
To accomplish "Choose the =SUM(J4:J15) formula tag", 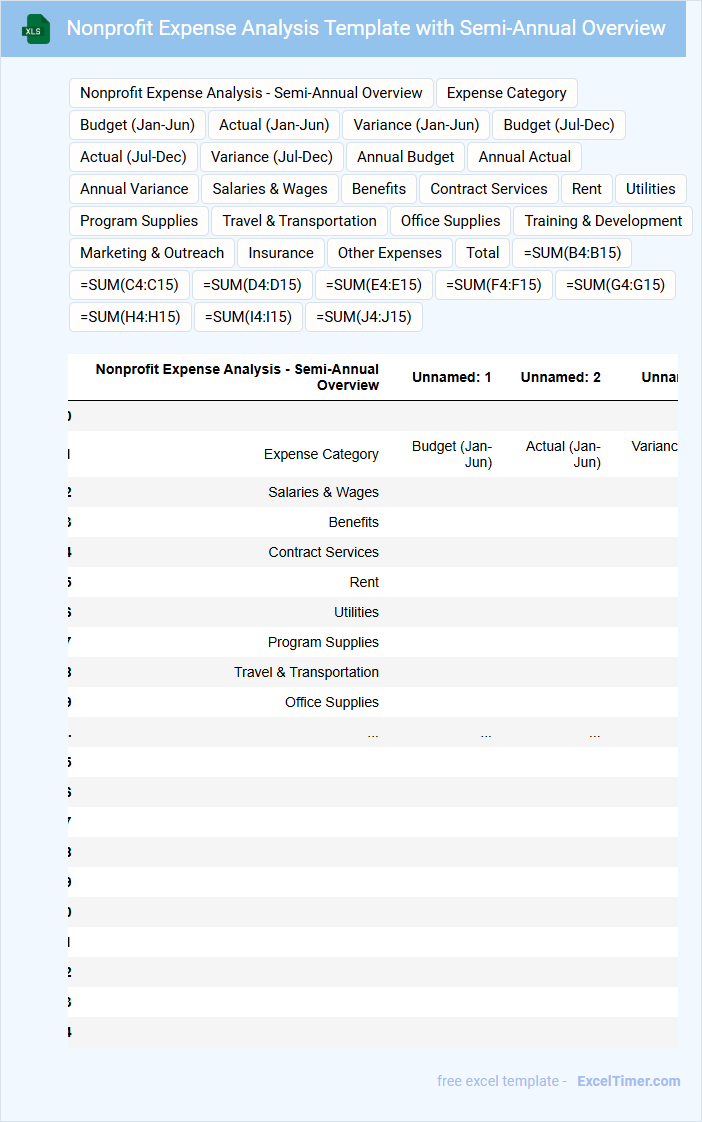I will click(364, 317).
